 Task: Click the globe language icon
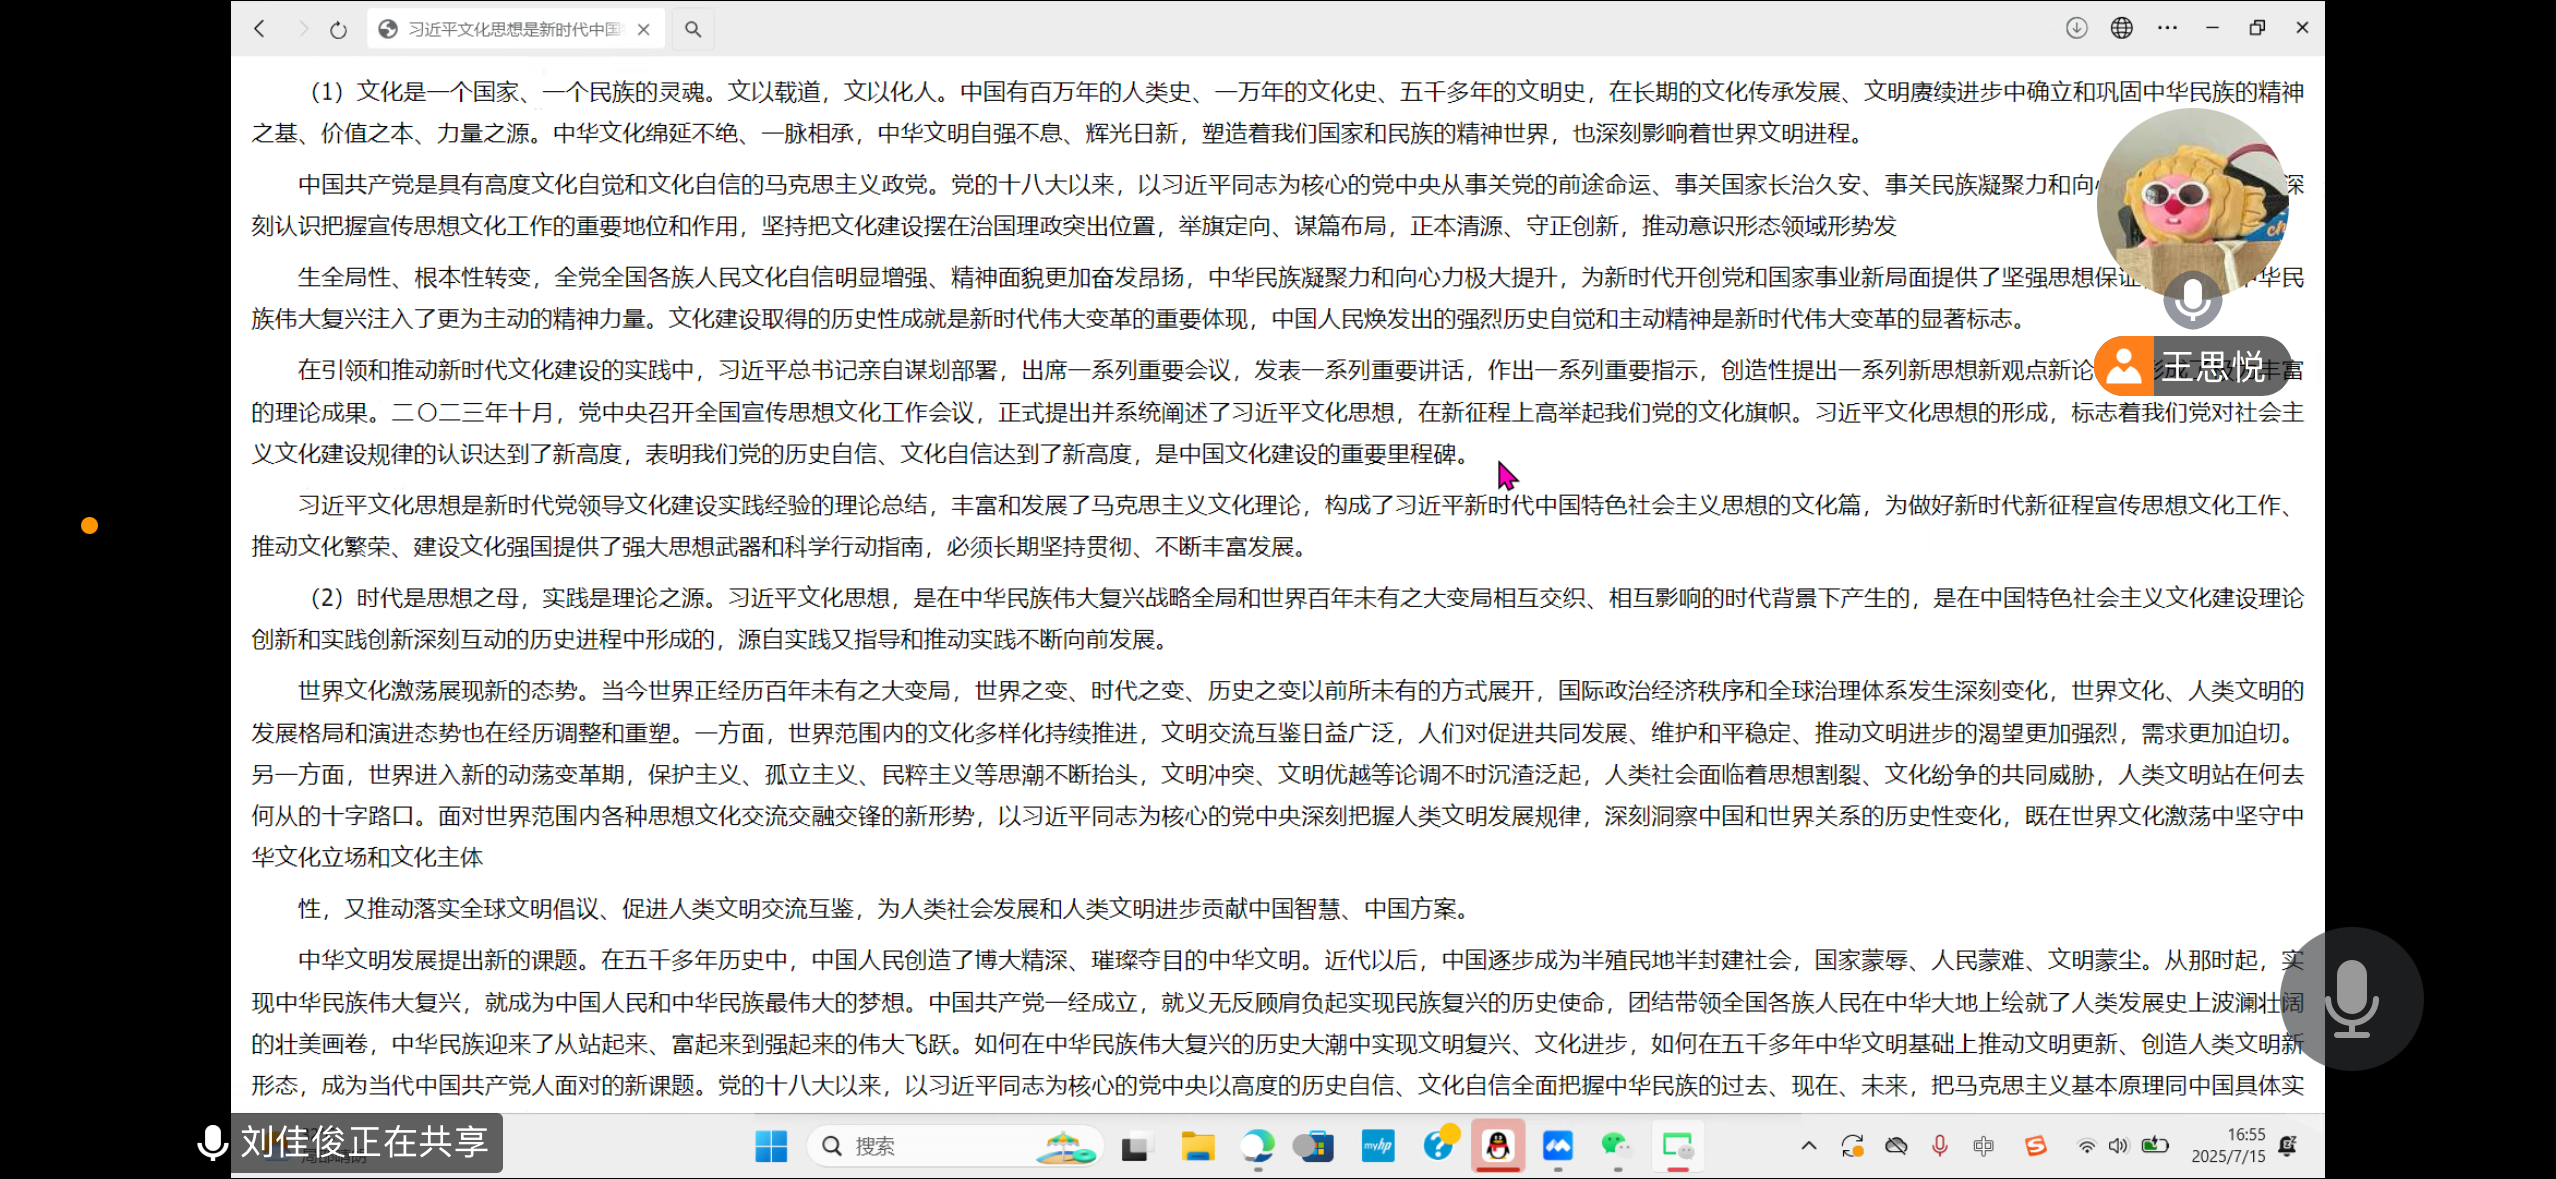pos(2121,28)
